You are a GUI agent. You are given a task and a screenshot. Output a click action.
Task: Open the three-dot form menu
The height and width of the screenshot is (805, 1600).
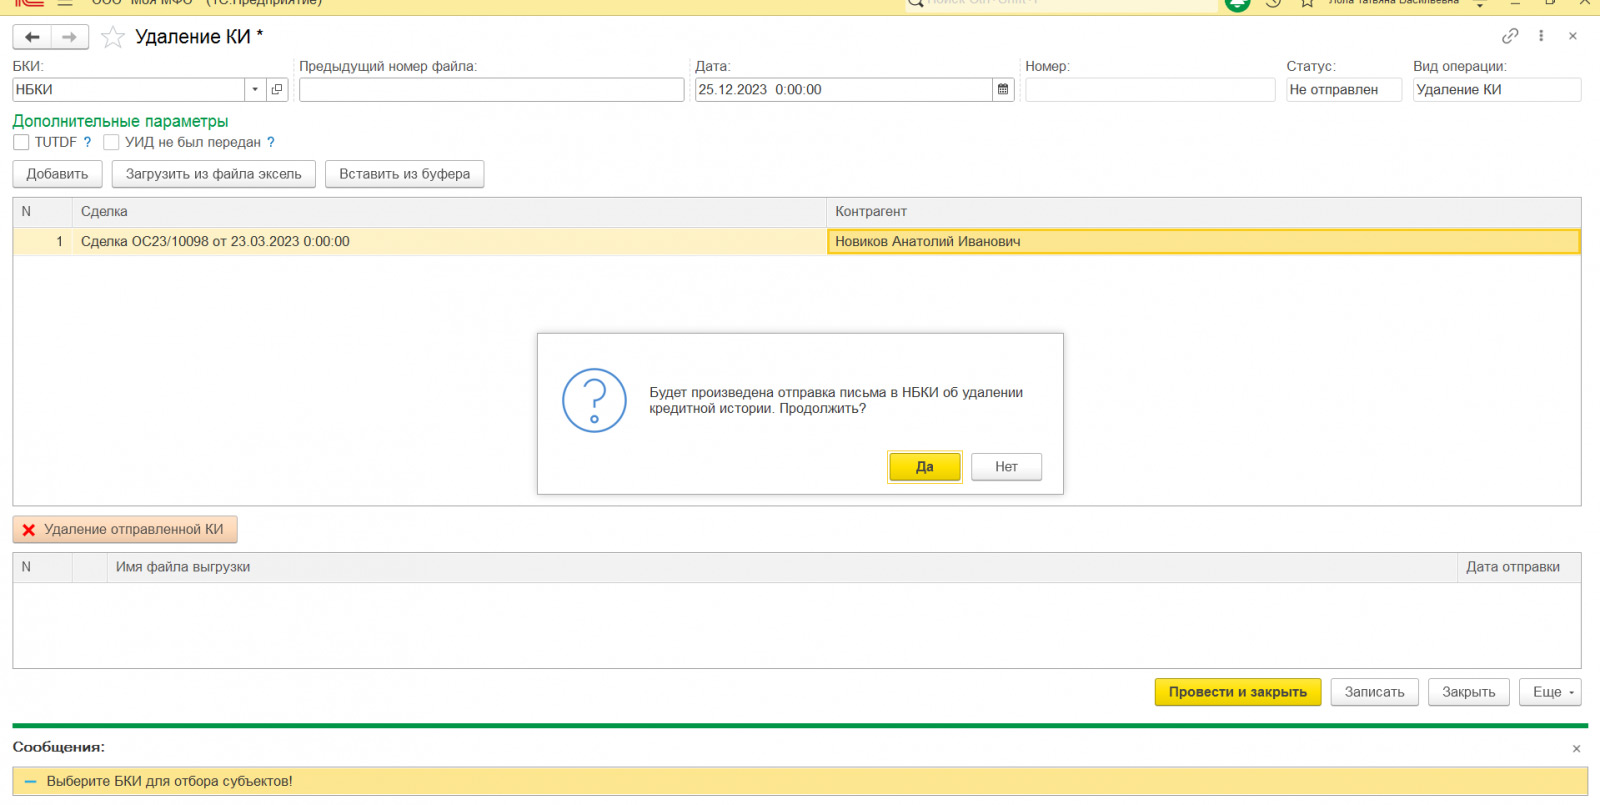[x=1541, y=36]
